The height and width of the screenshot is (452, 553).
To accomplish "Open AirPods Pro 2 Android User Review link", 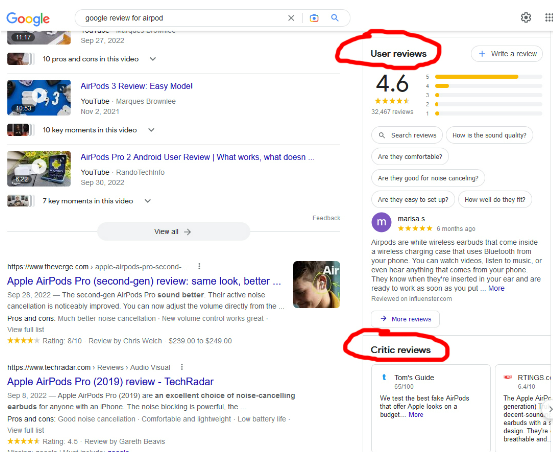I will click(197, 157).
